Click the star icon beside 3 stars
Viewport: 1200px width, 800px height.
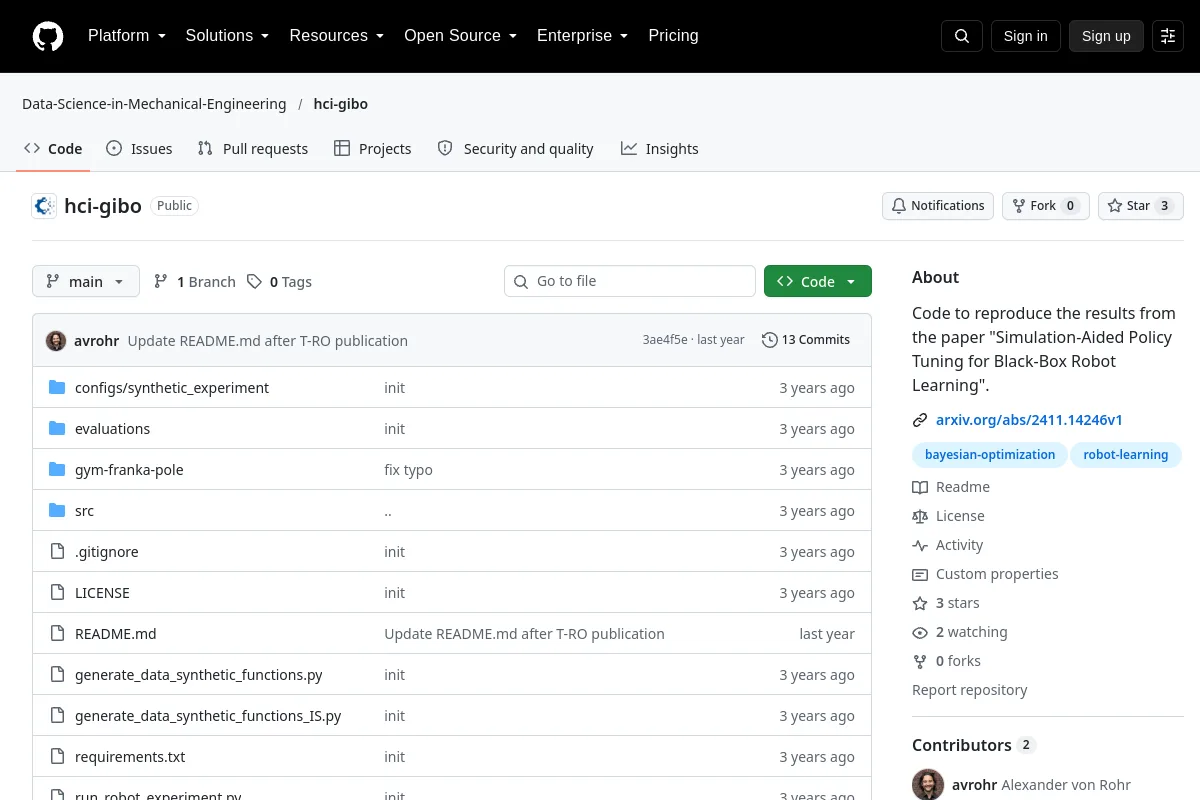[920, 603]
